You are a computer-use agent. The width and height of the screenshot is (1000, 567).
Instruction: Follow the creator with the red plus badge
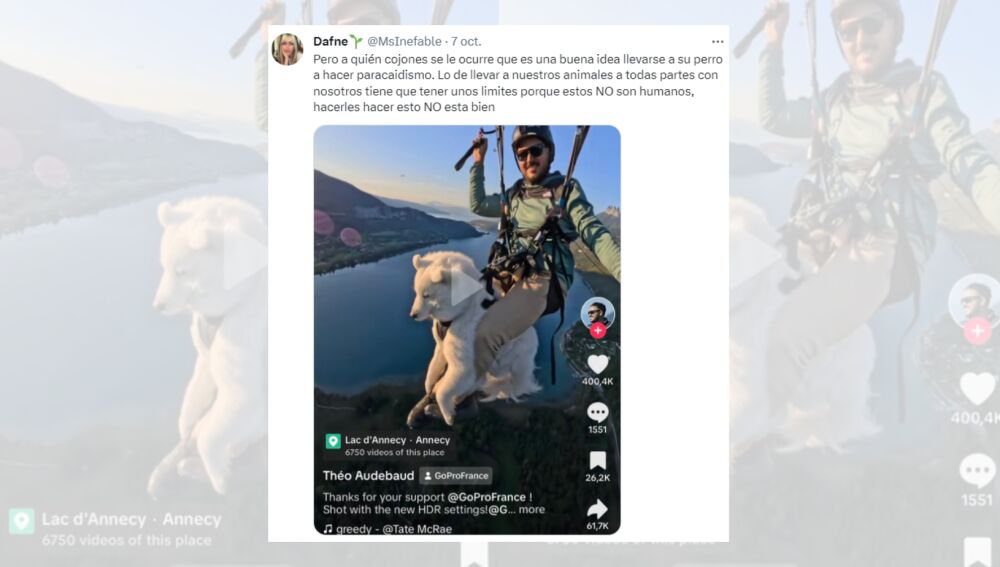tap(598, 330)
